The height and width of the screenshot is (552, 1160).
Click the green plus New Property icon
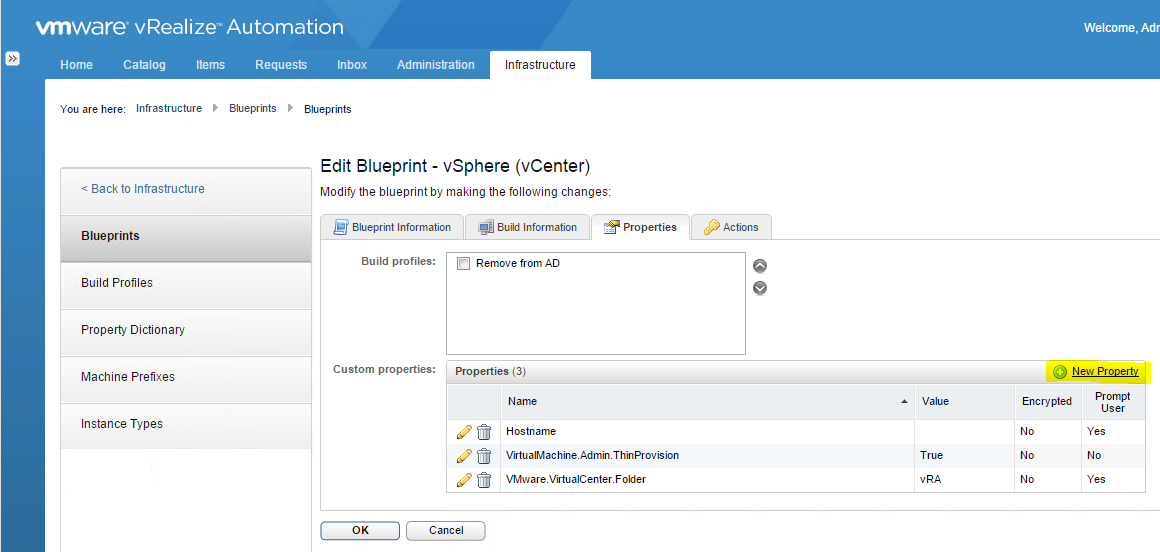pyautogui.click(x=1060, y=372)
